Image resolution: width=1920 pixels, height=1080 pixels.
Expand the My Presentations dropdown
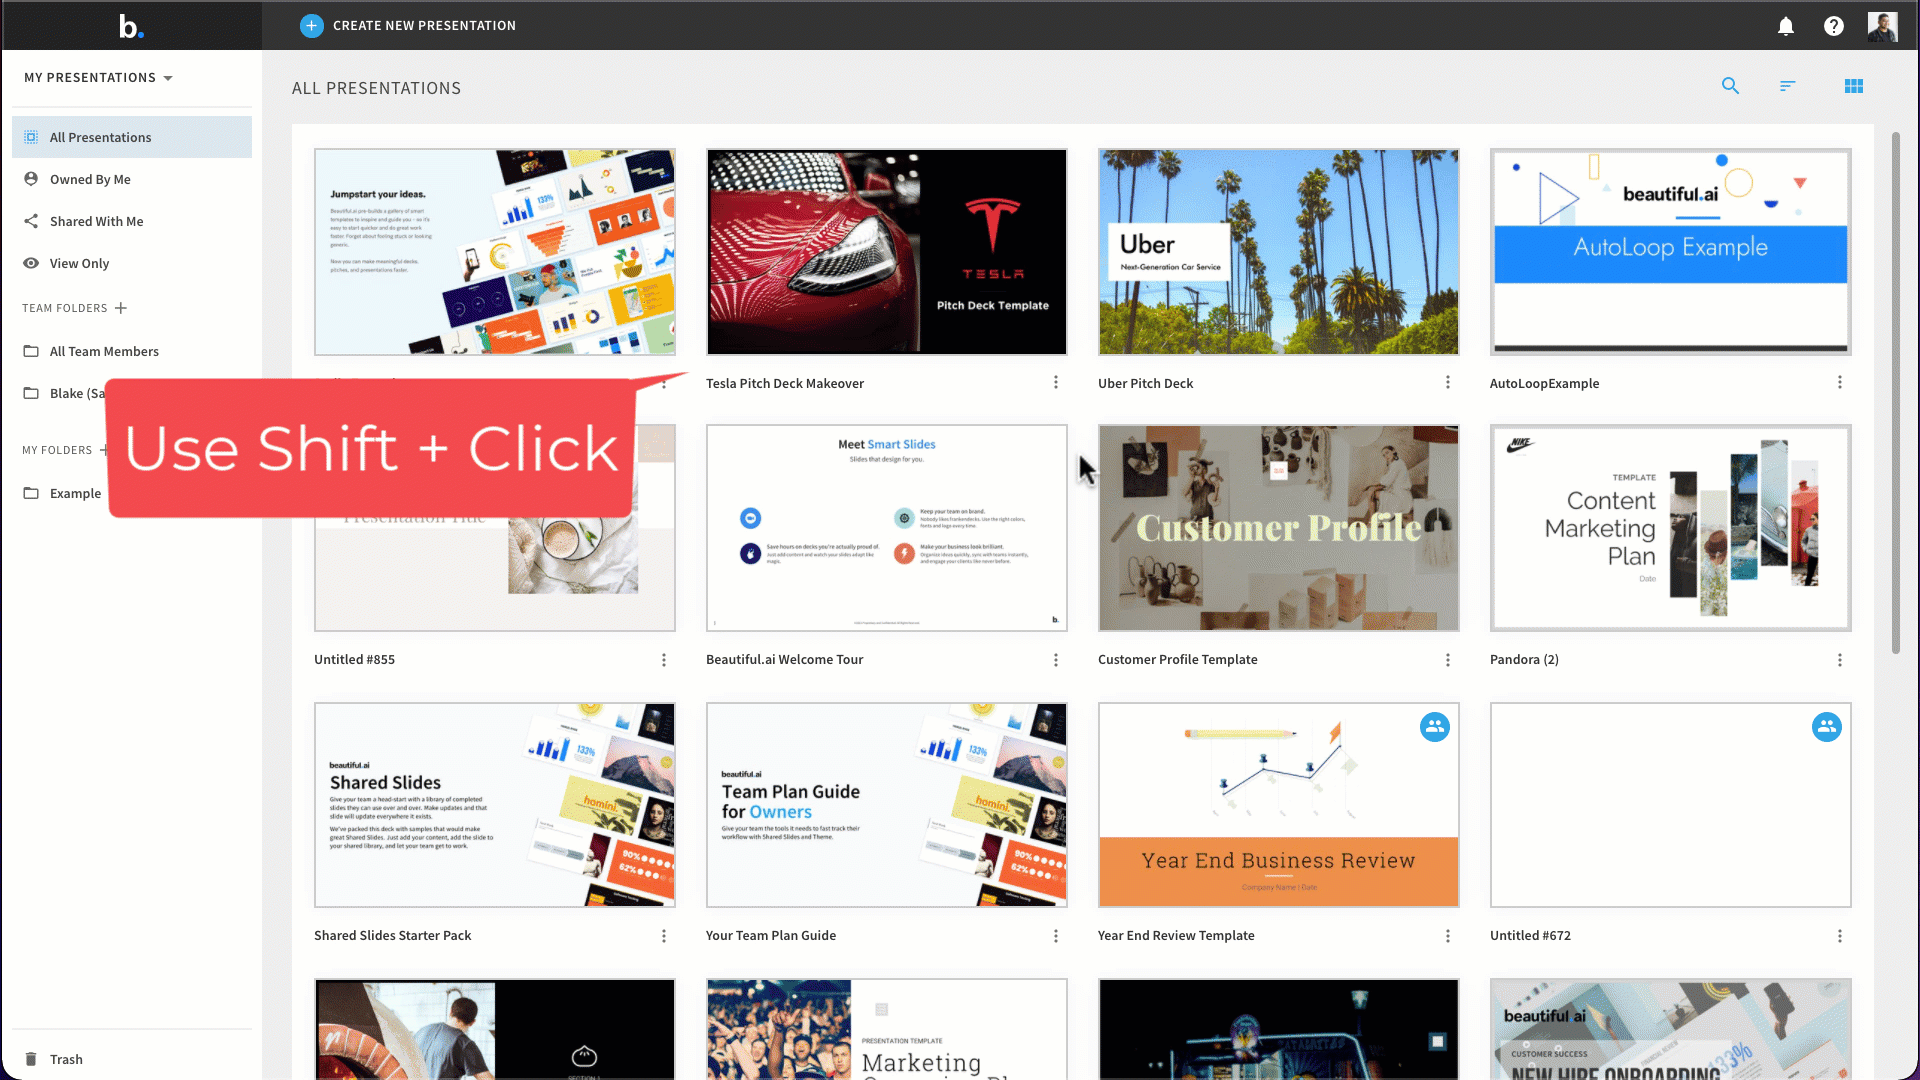pos(98,78)
